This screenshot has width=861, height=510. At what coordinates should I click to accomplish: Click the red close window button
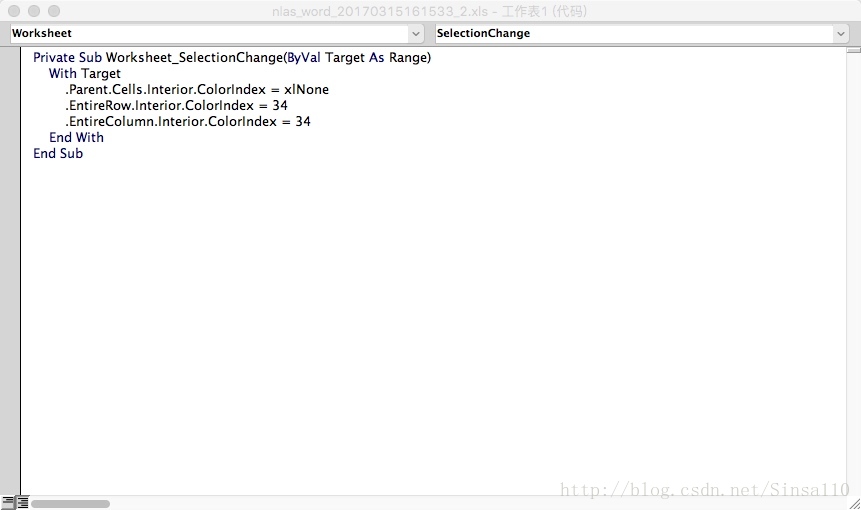(x=14, y=11)
